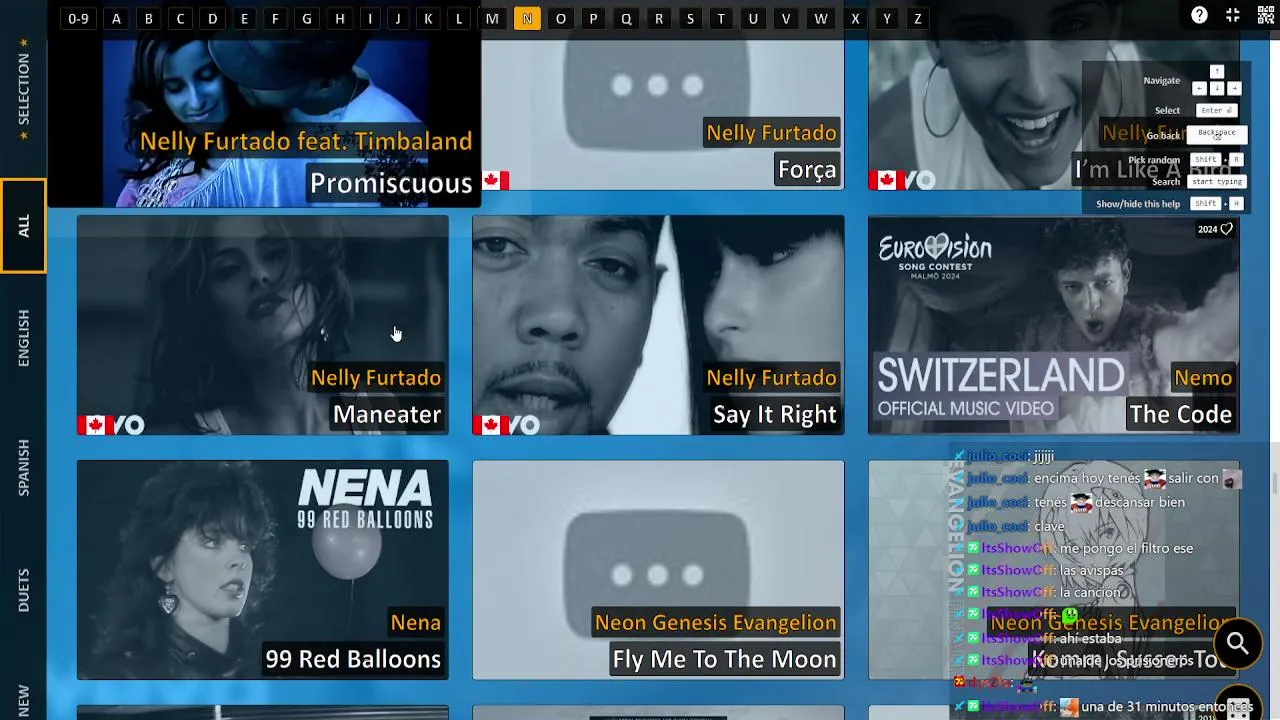The image size is (1280, 720).
Task: Click the highlighted letter N tab
Action: click(527, 19)
